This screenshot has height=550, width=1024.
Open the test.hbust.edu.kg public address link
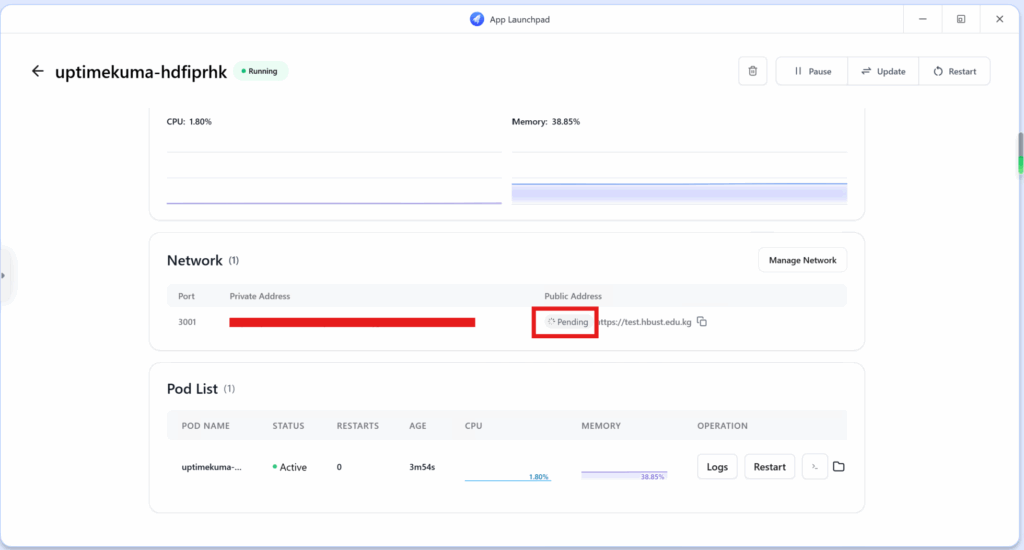tap(645, 322)
